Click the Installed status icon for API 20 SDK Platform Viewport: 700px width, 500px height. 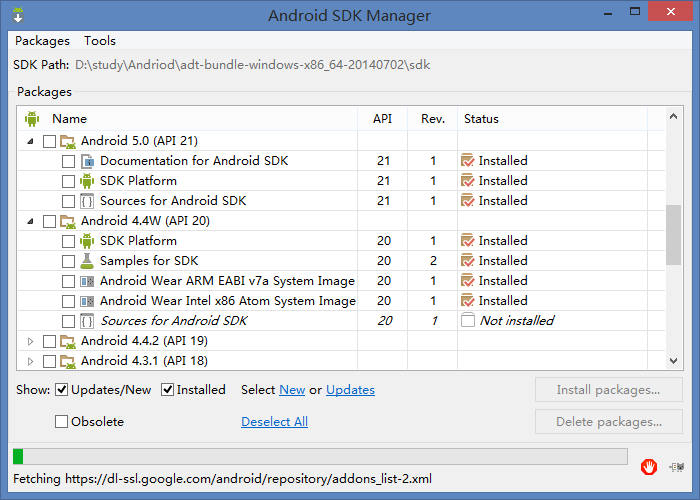(467, 241)
